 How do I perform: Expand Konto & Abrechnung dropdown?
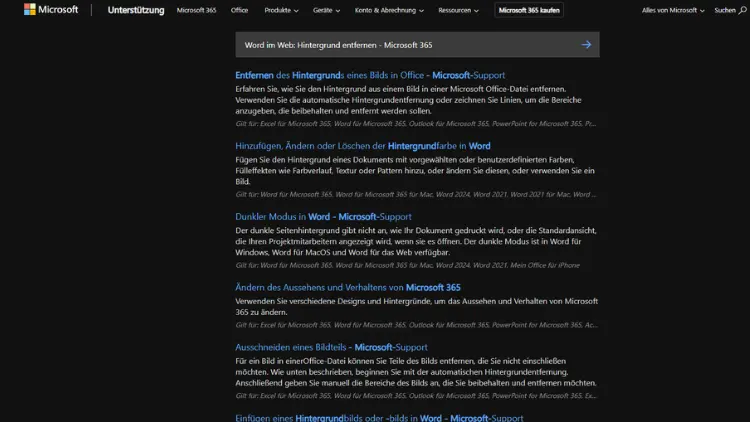coord(389,10)
